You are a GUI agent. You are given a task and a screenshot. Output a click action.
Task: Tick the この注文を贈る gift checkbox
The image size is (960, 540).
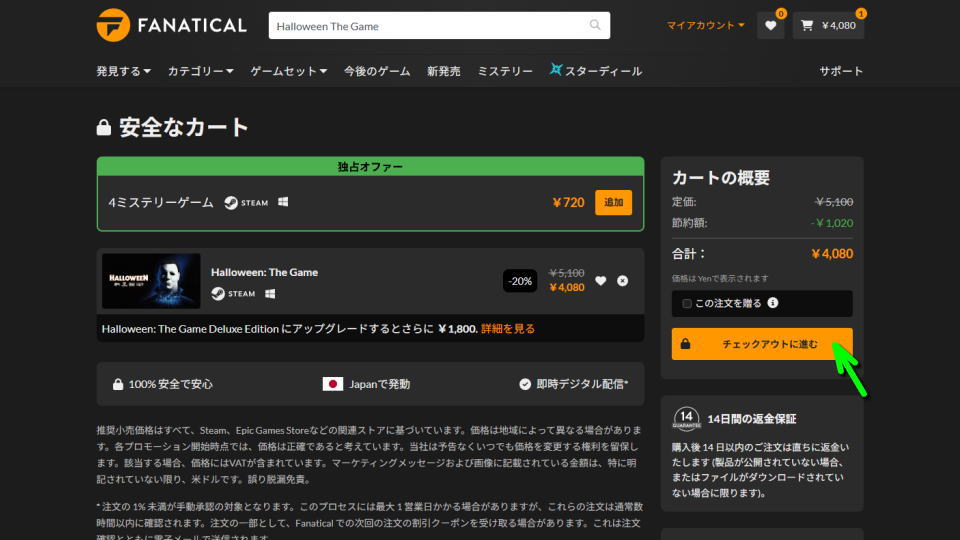[687, 303]
